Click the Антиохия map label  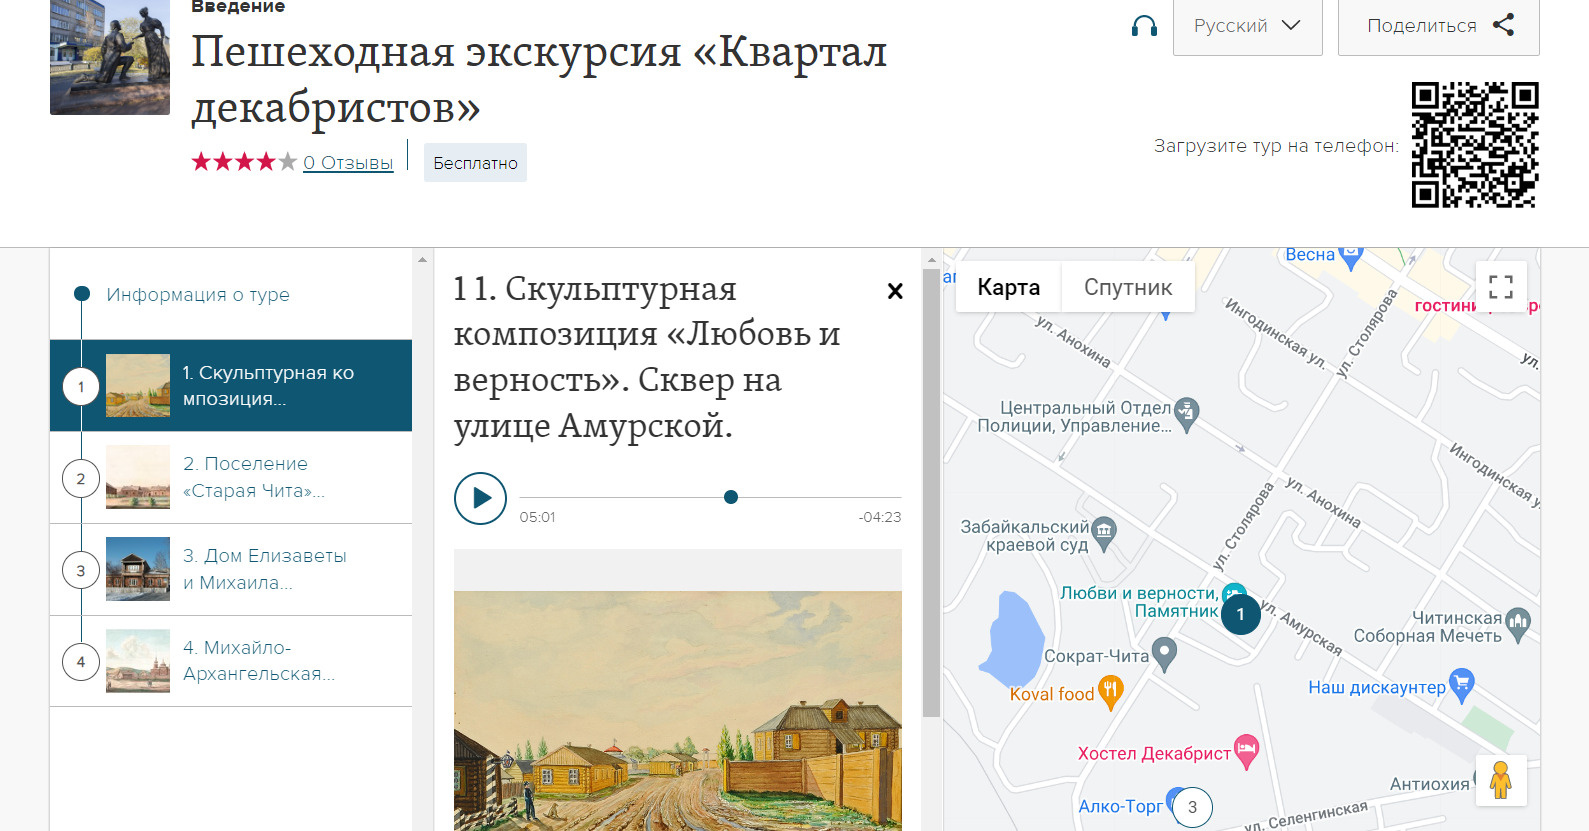pos(1430,784)
